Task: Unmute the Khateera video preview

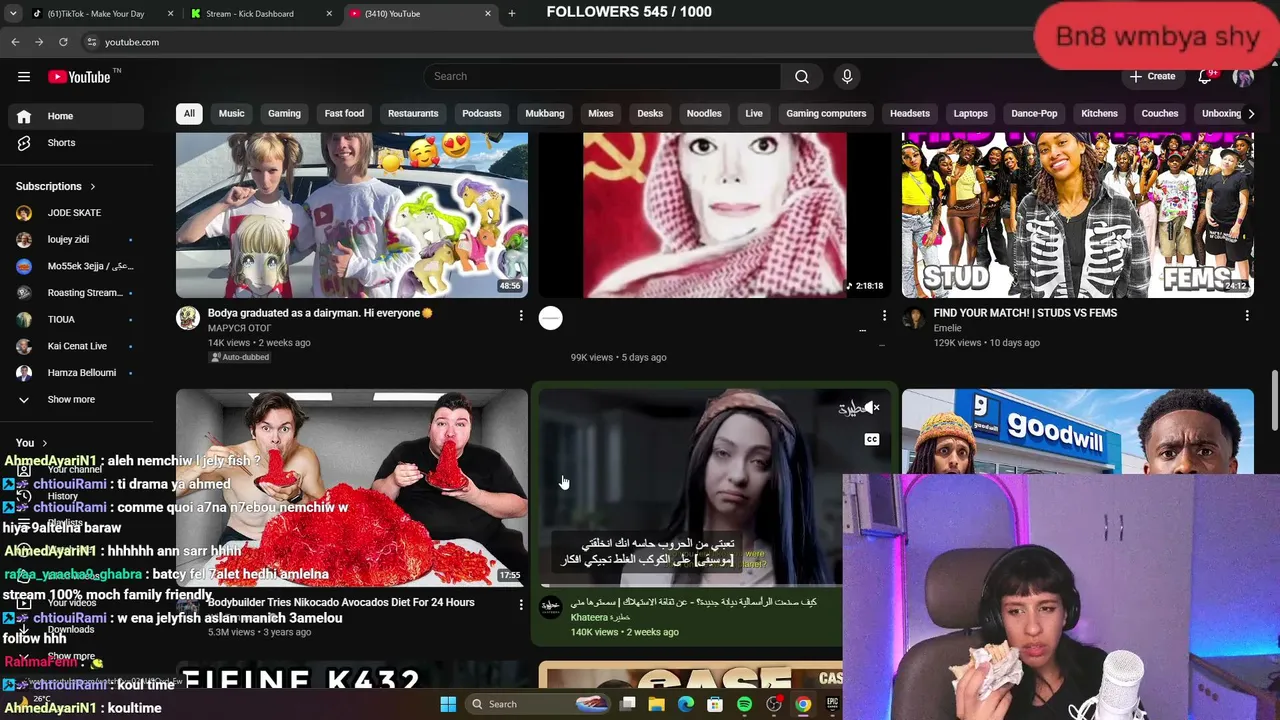Action: (x=872, y=408)
